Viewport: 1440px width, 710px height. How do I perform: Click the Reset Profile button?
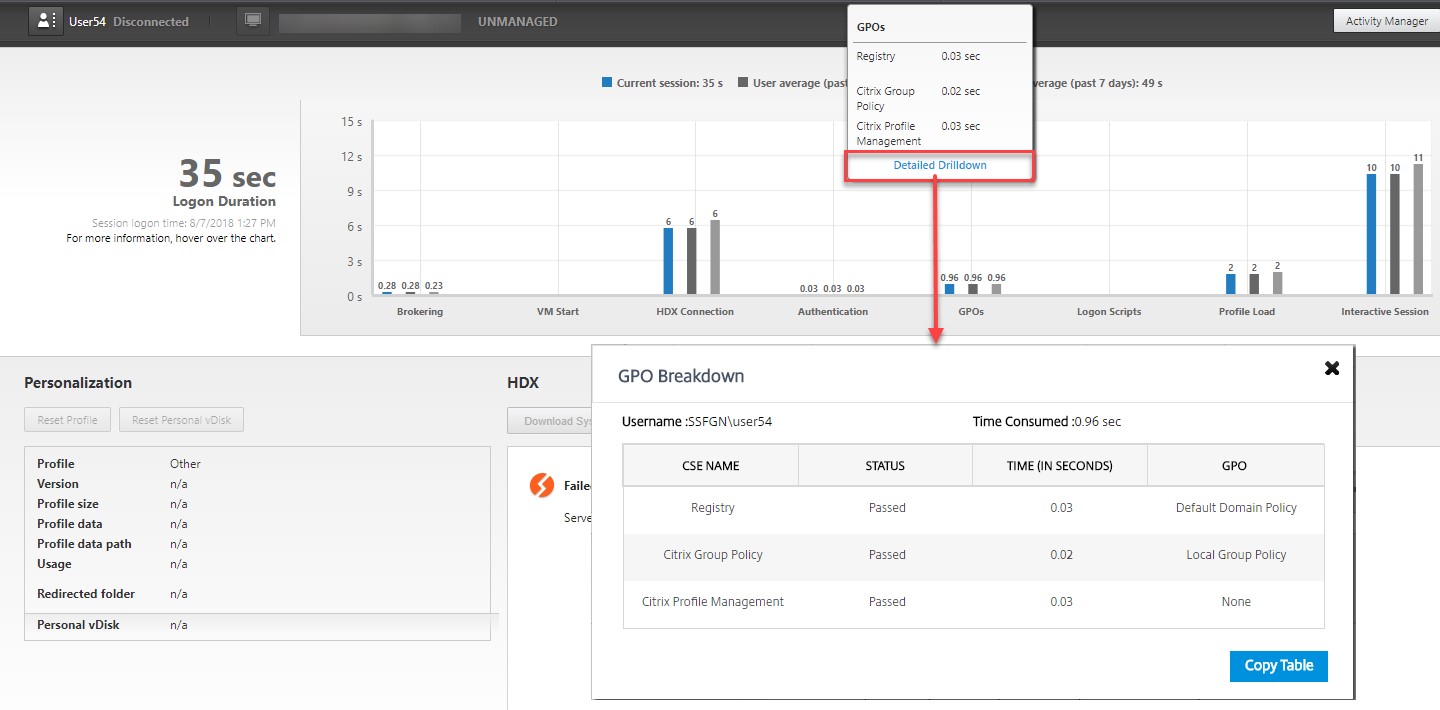(x=67, y=420)
